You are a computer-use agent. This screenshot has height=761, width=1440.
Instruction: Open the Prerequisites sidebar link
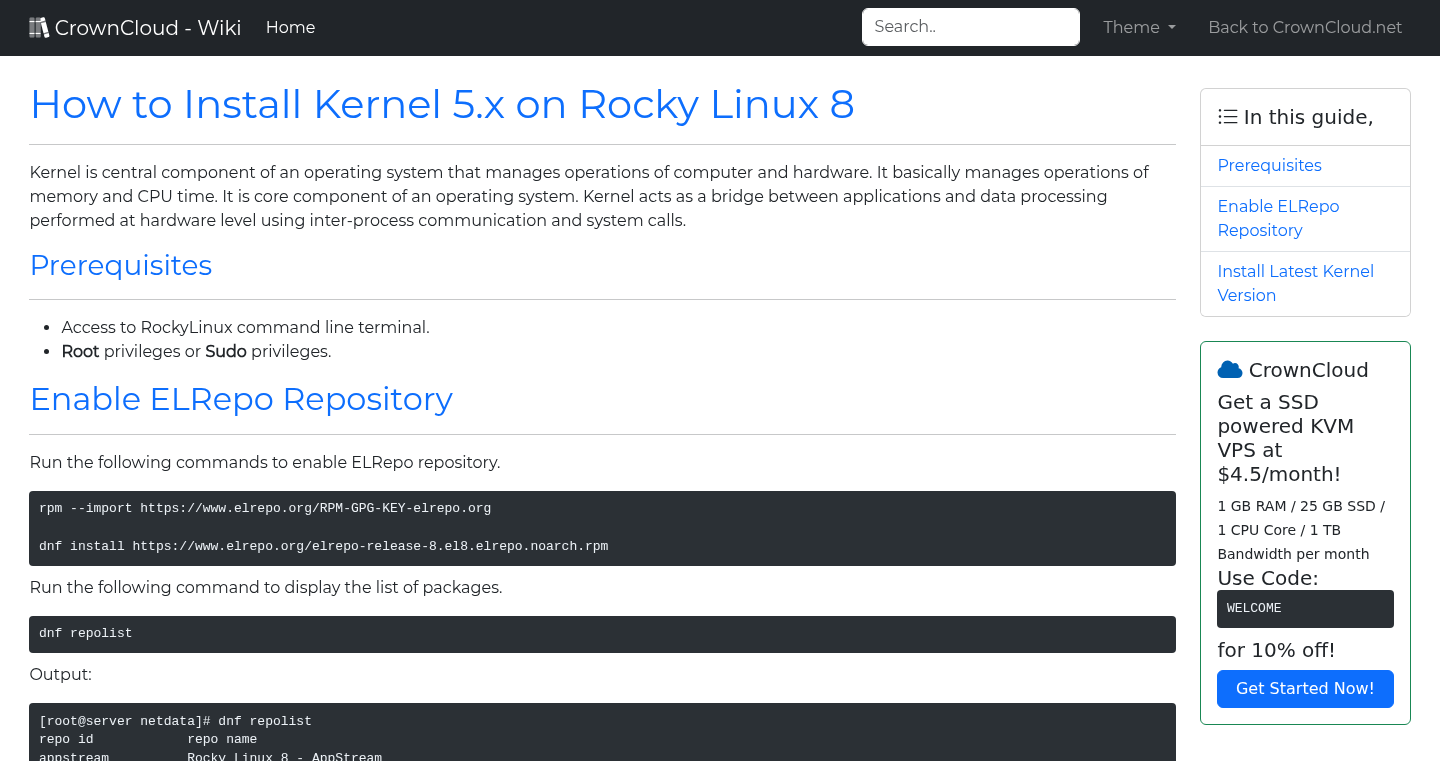(x=1269, y=165)
